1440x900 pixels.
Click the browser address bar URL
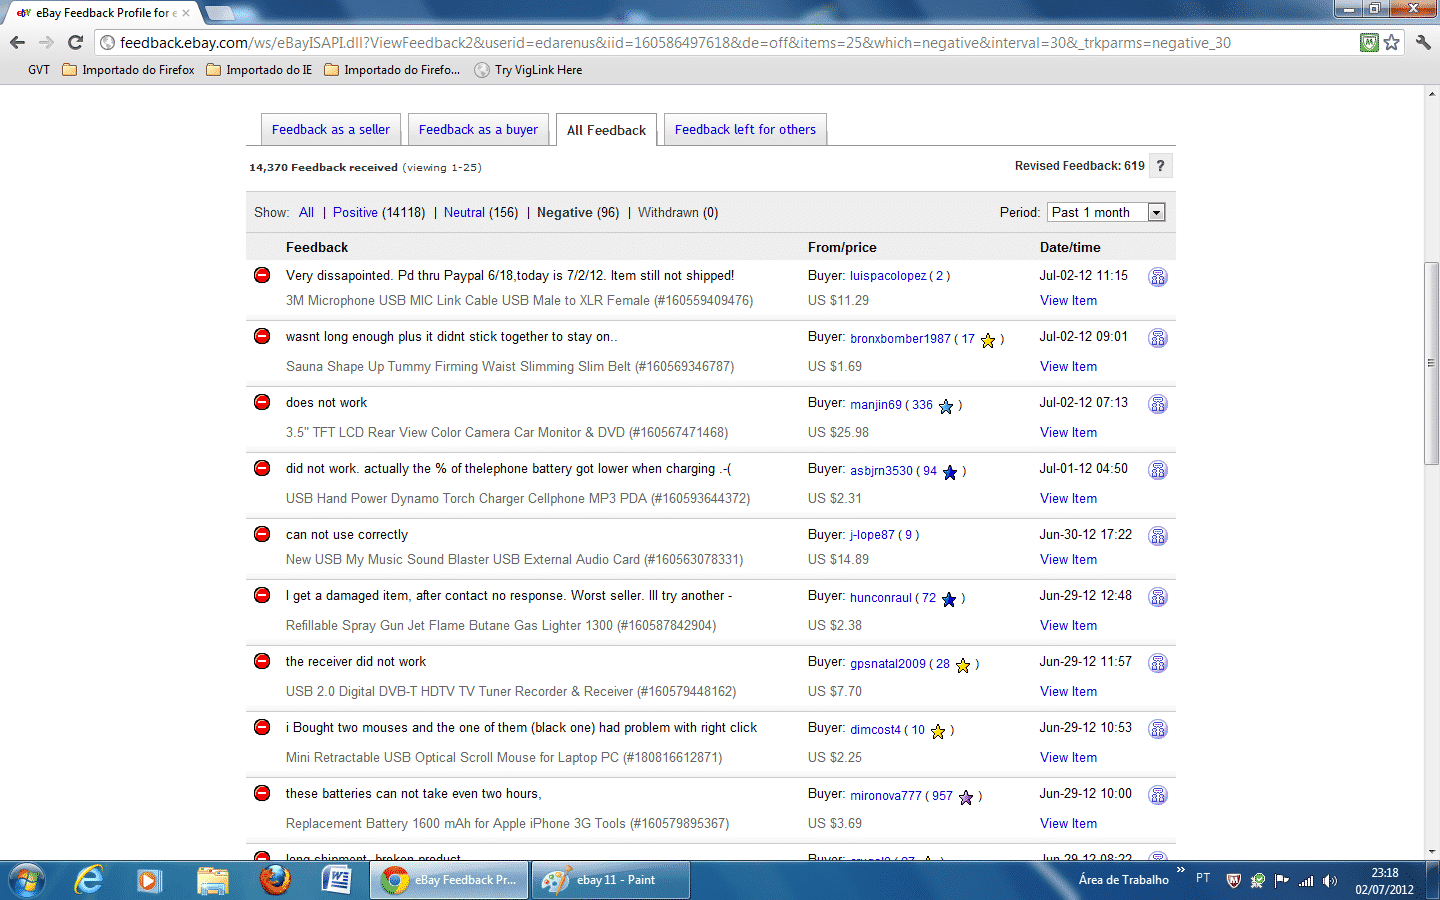pyautogui.click(x=675, y=43)
